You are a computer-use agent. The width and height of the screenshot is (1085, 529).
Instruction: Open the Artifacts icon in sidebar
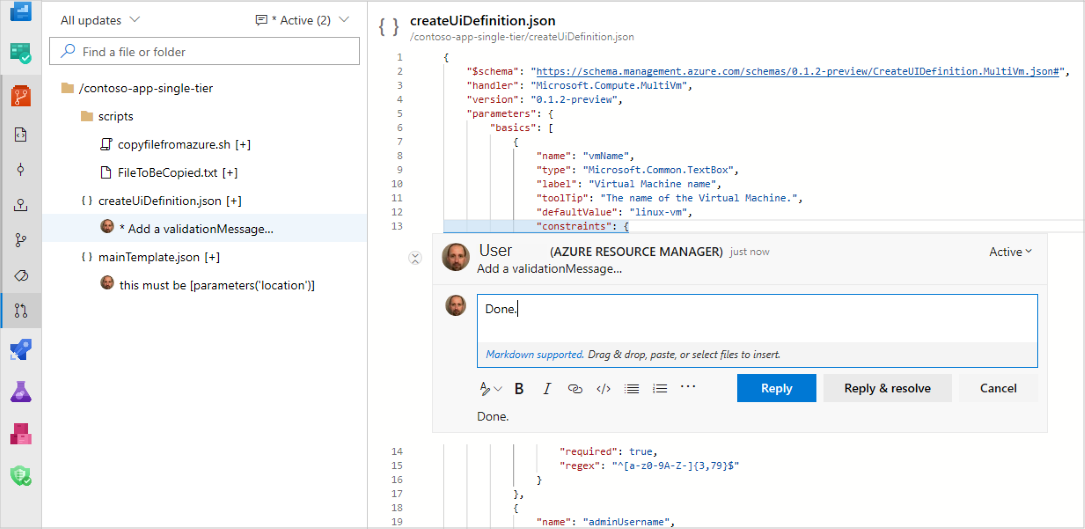[x=21, y=433]
